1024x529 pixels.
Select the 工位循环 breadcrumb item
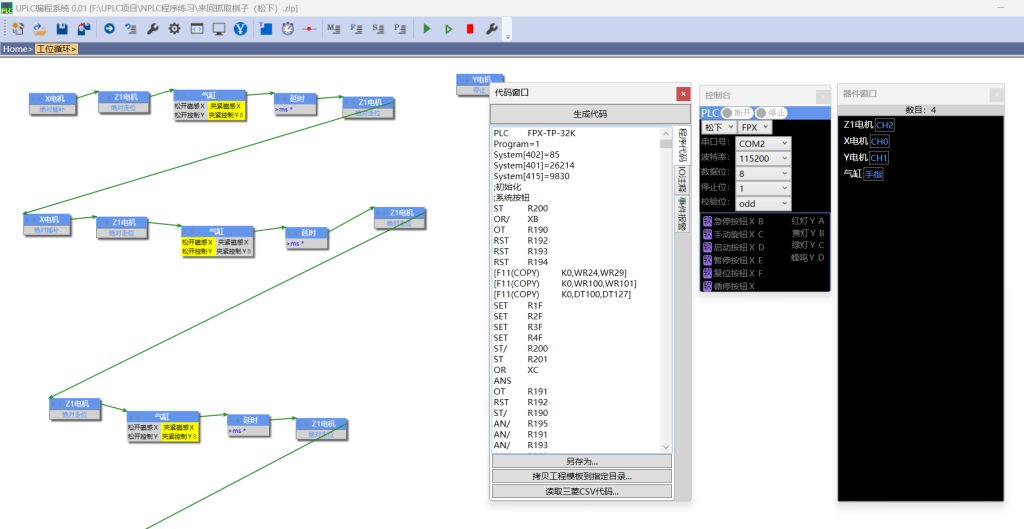[56, 48]
